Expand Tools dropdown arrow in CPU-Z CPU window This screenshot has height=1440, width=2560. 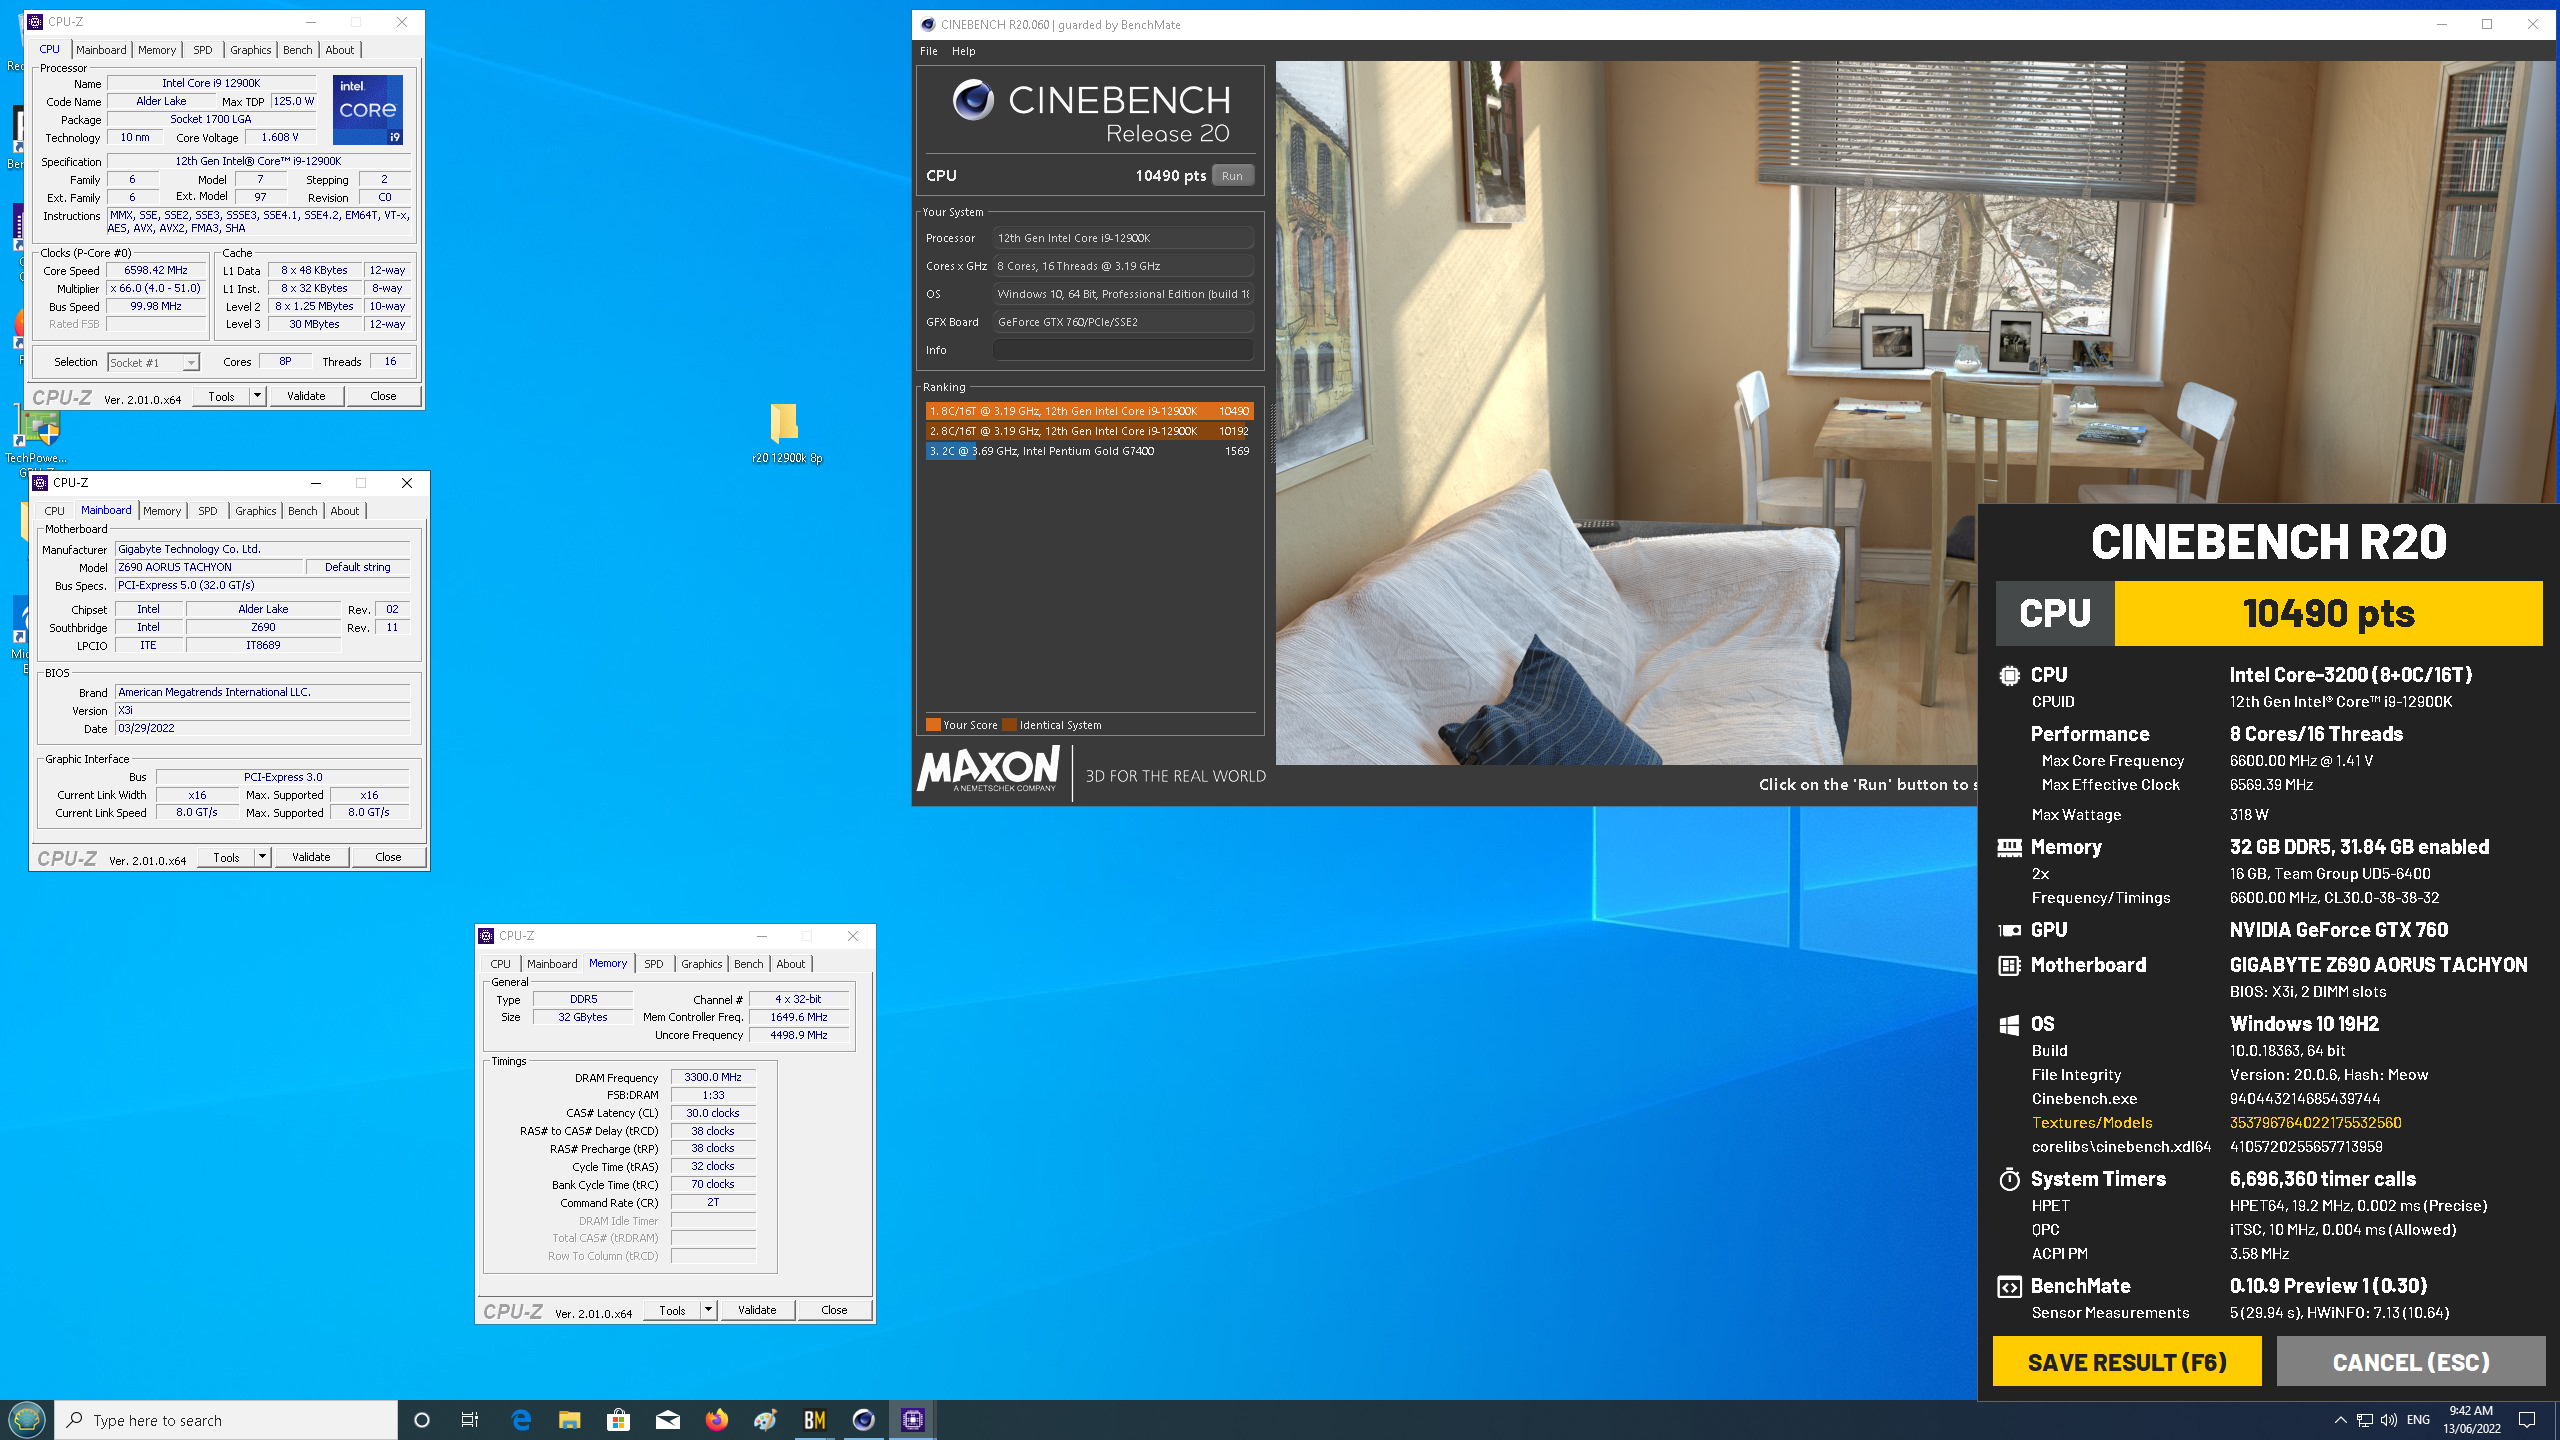pyautogui.click(x=257, y=396)
